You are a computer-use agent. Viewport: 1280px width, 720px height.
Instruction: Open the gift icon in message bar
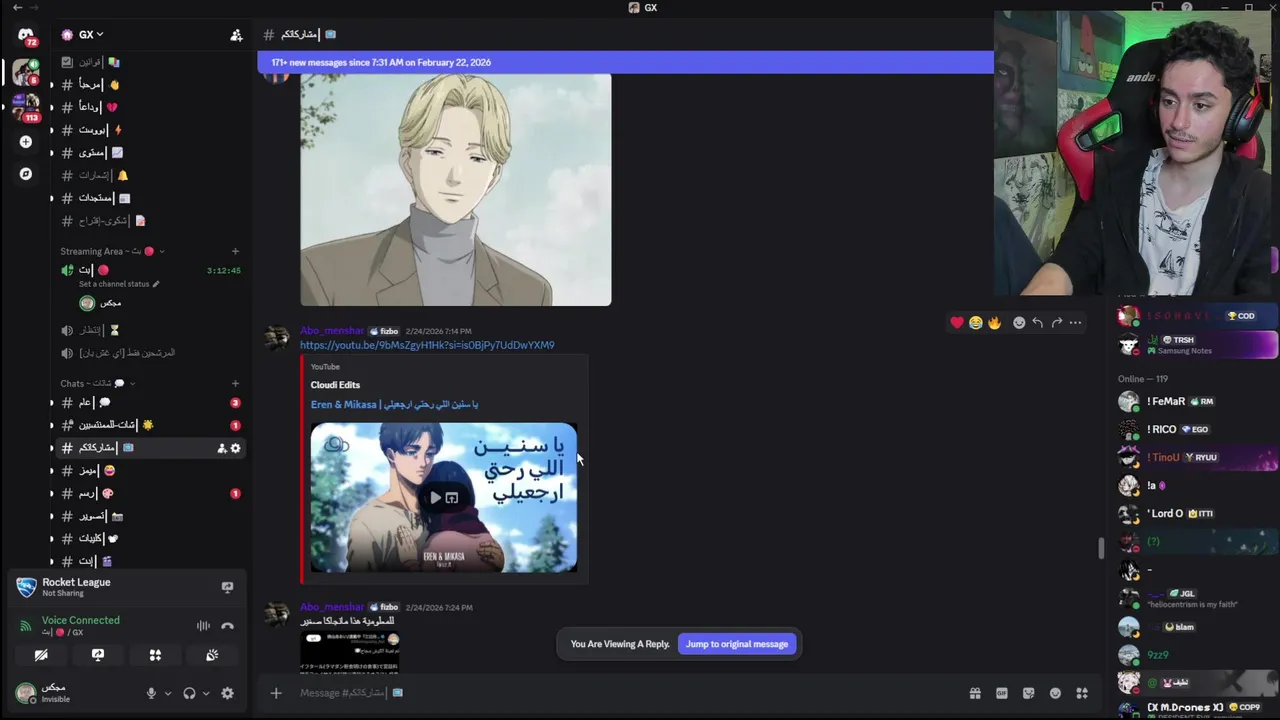[975, 693]
